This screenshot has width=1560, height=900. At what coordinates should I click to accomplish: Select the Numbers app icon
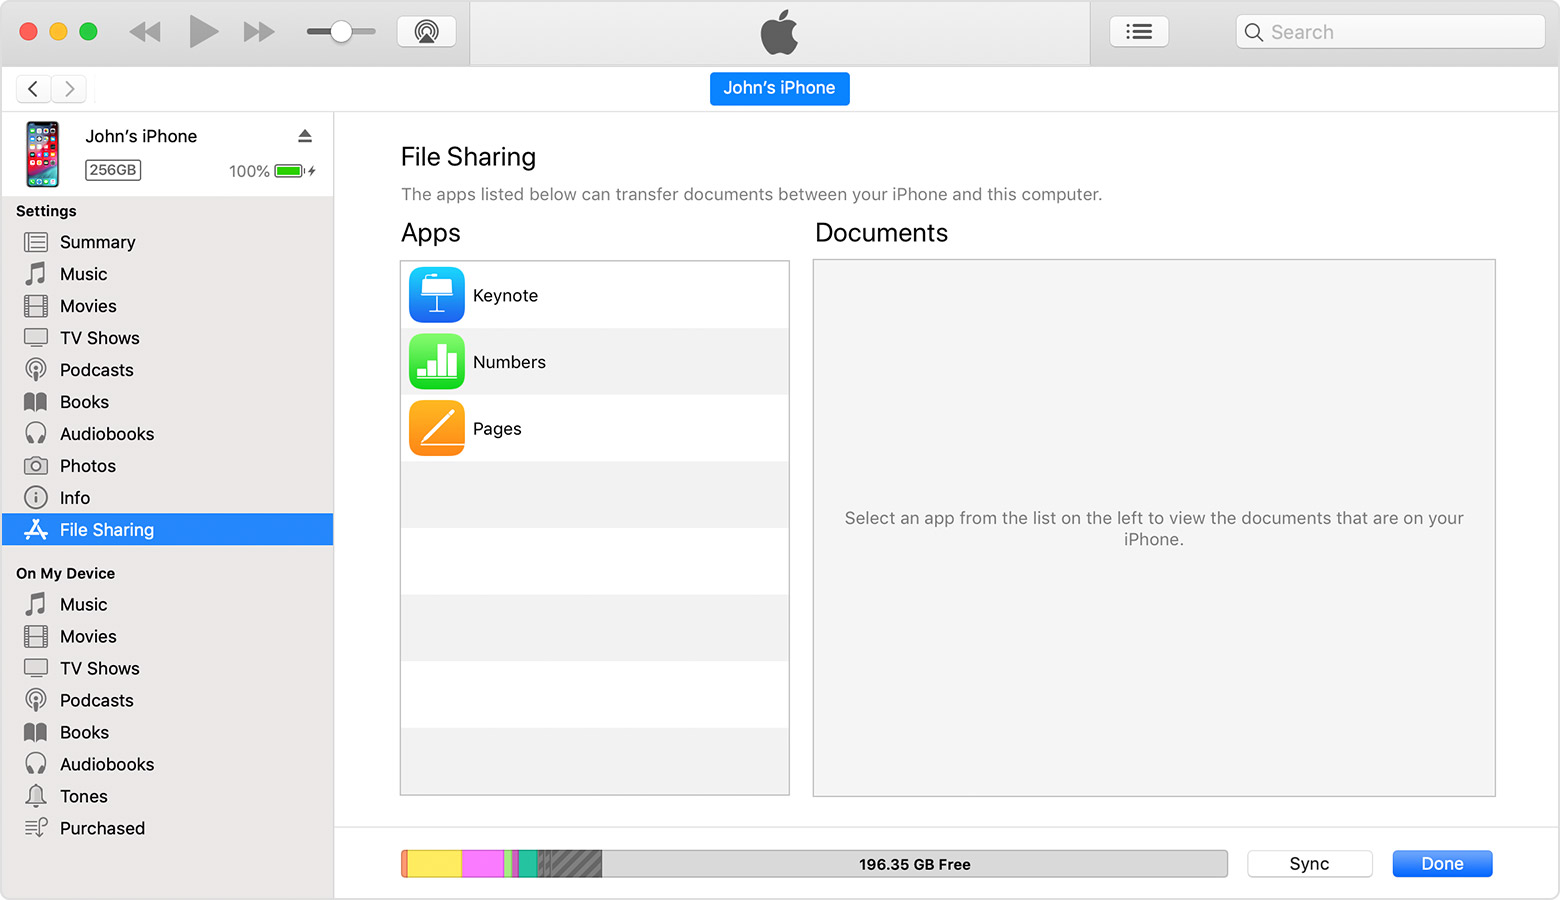[x=437, y=361]
